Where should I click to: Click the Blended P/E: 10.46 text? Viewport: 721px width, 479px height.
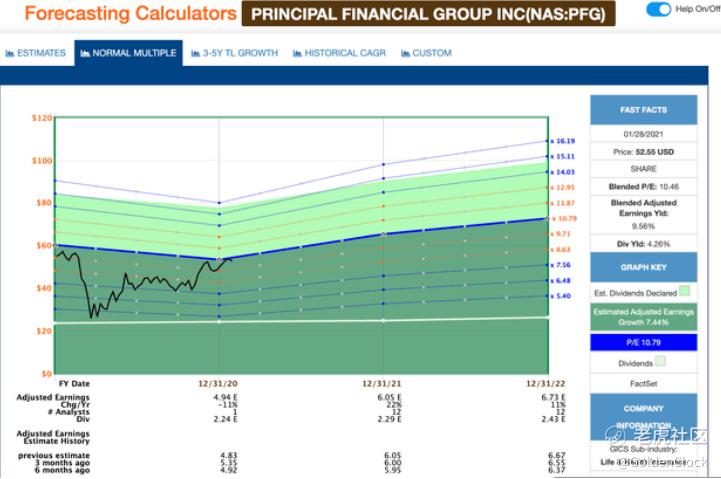(x=643, y=187)
